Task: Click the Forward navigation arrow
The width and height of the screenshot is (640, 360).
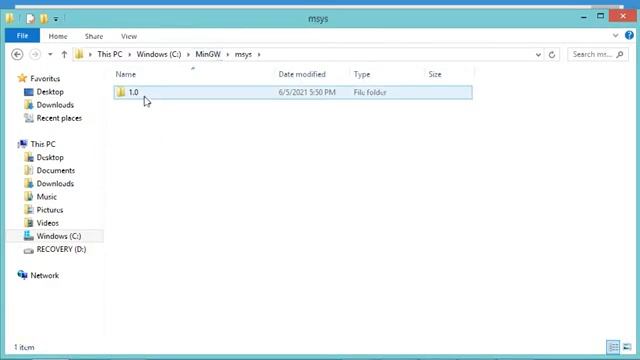Action: [x=35, y=54]
